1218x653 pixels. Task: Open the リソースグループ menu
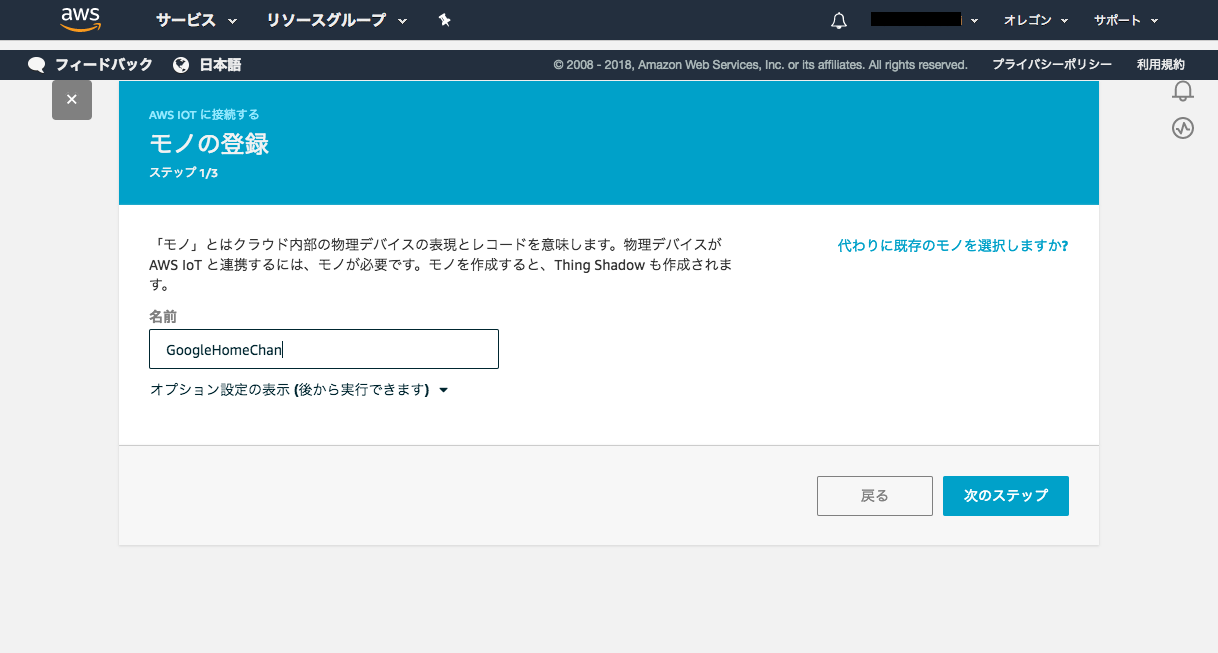coord(337,20)
